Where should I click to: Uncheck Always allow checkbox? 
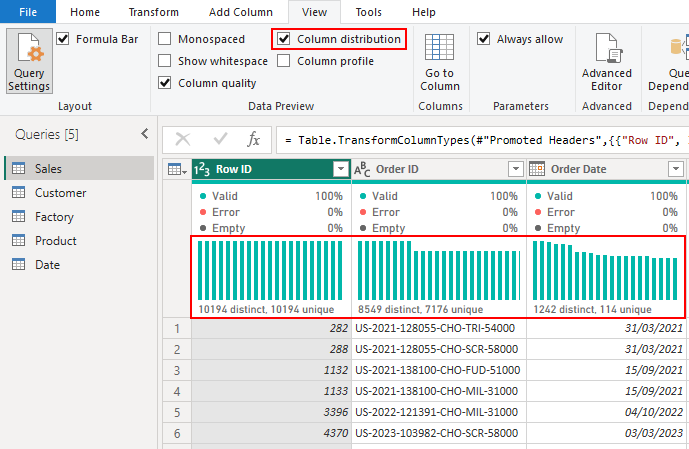(483, 39)
